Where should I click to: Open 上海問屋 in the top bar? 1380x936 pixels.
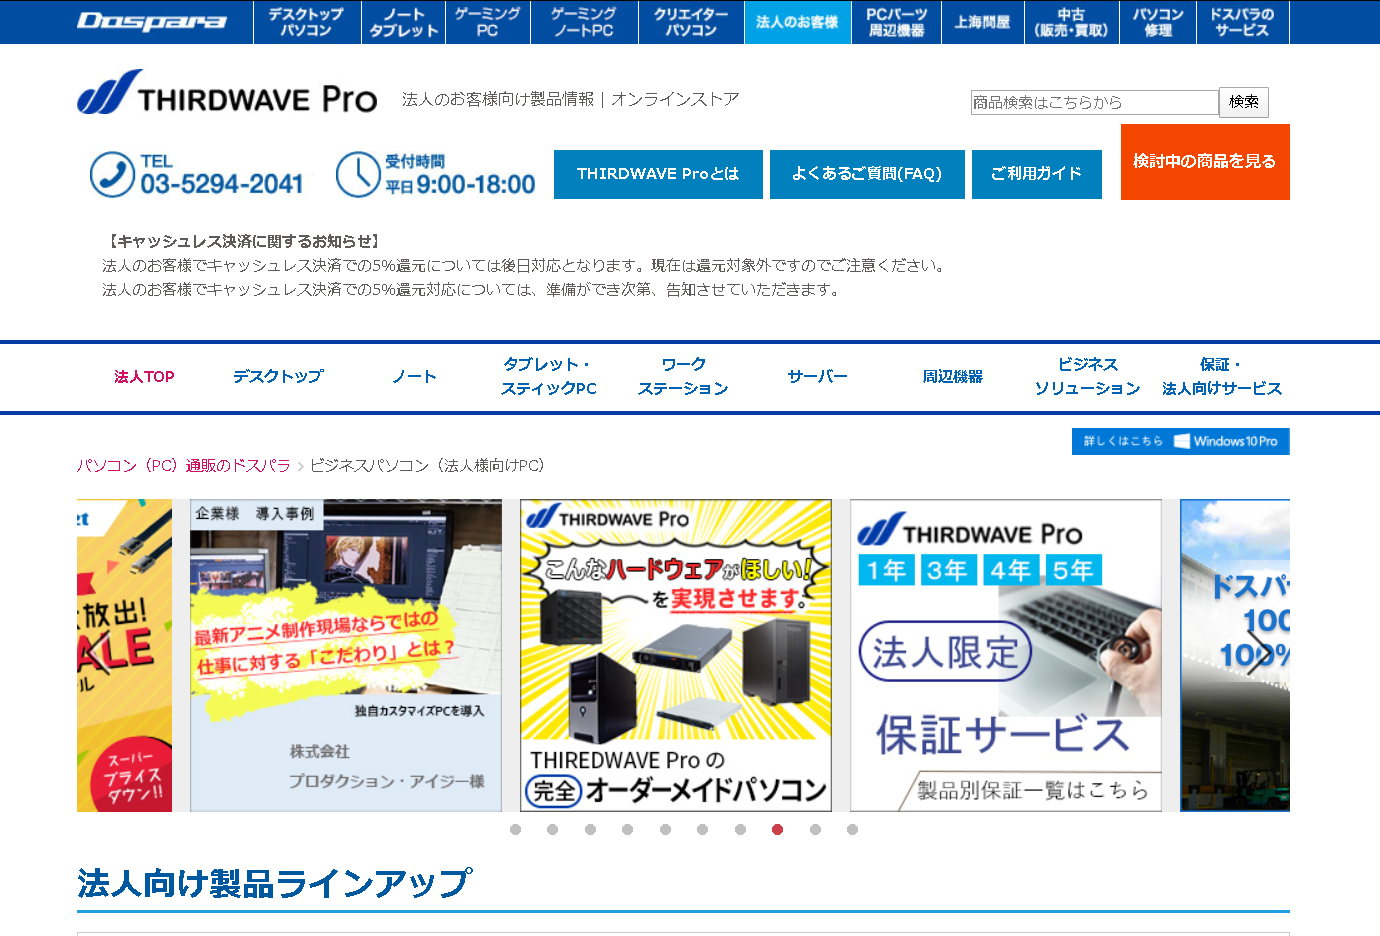pyautogui.click(x=982, y=22)
